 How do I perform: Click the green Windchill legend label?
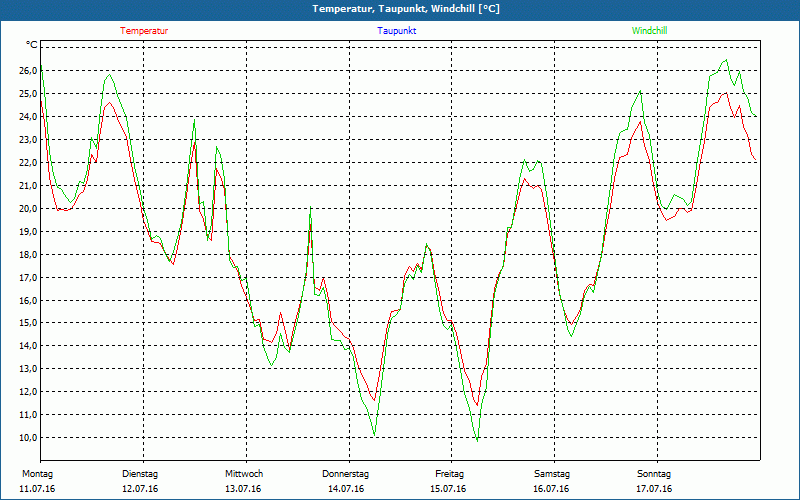click(x=649, y=31)
